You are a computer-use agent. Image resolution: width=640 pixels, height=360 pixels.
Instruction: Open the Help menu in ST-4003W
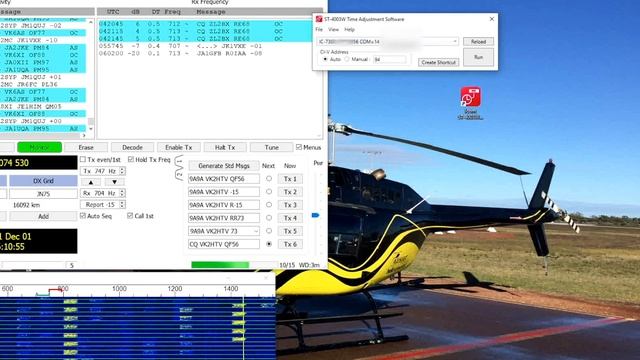pyautogui.click(x=349, y=29)
